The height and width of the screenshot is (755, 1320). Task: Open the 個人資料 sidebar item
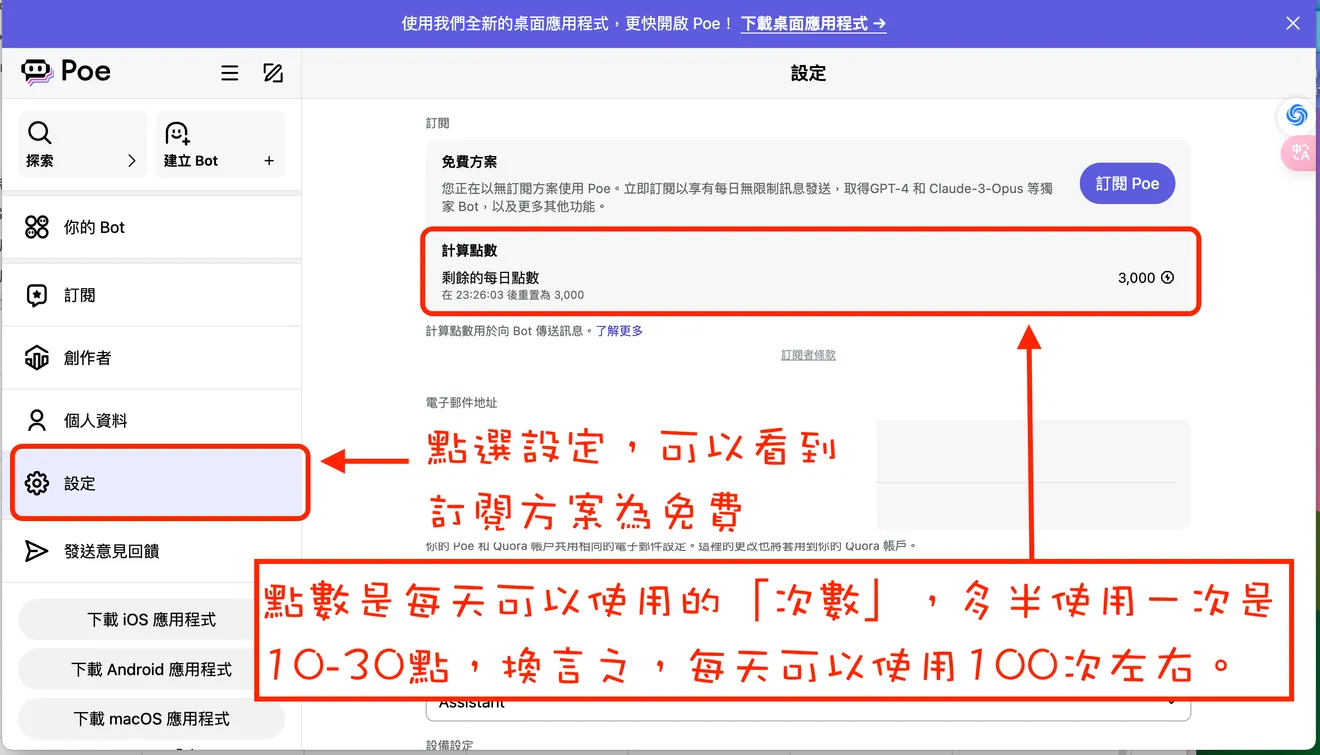(x=151, y=420)
